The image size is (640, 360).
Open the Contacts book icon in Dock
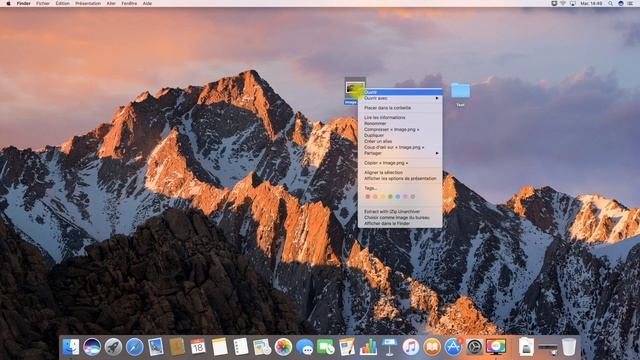point(177,347)
